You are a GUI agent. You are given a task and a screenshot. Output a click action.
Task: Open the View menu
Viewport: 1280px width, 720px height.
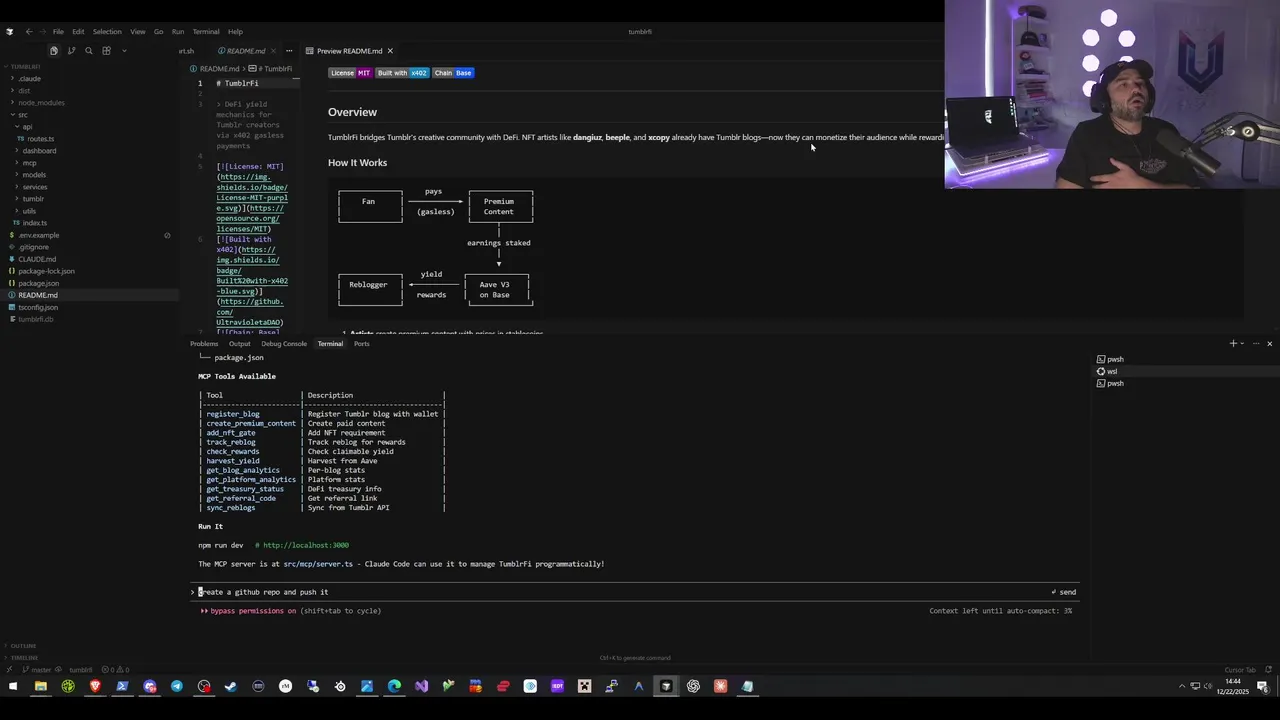tap(138, 31)
